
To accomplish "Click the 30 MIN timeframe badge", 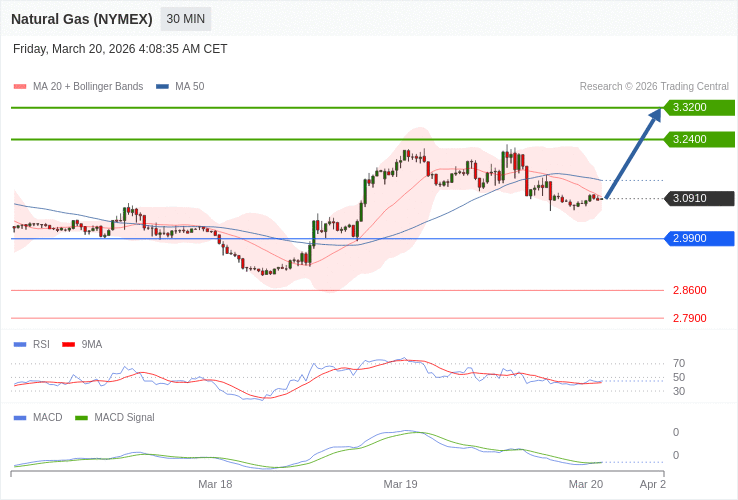I will coord(185,19).
